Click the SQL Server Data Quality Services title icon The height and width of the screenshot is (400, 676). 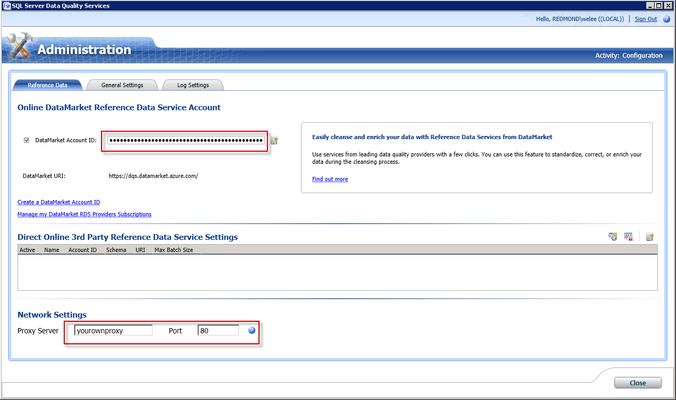(6, 6)
